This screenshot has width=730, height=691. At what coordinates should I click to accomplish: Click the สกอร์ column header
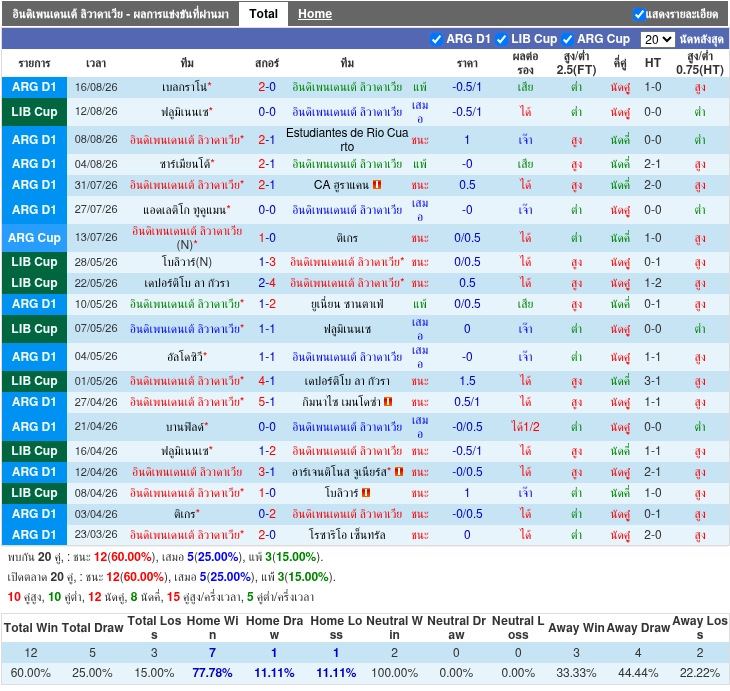coord(267,63)
